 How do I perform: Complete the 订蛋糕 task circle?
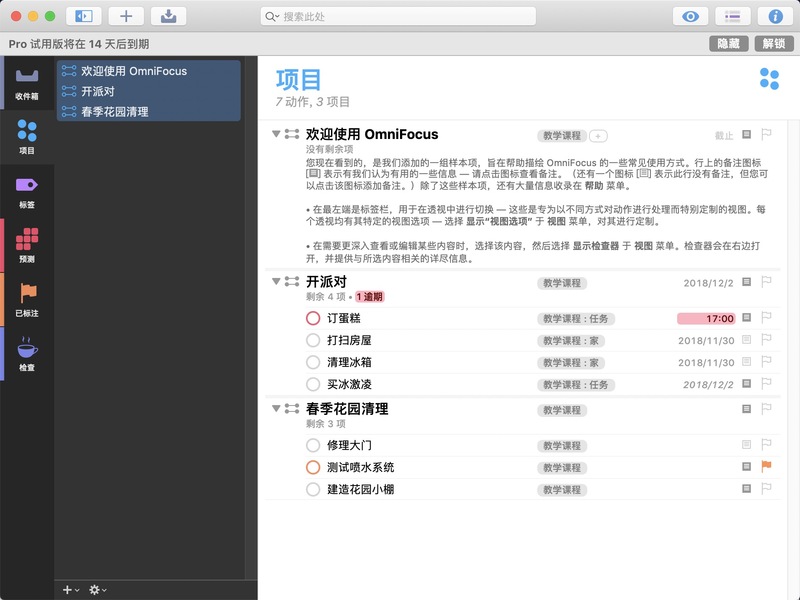pos(313,318)
